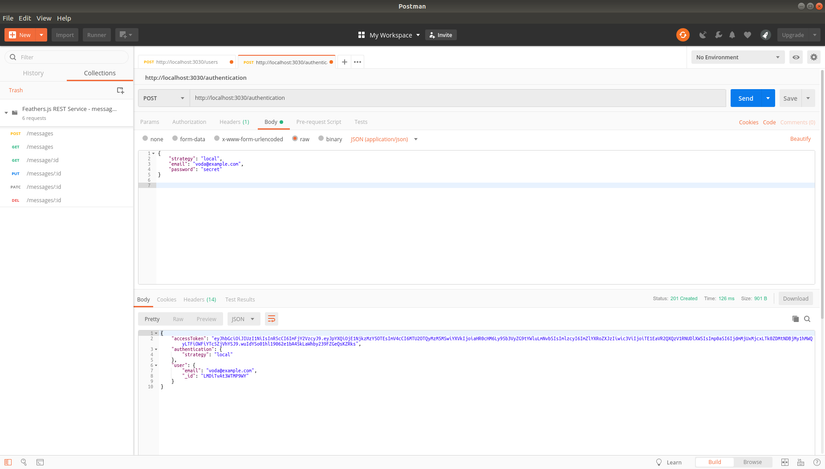Open environment quick look eye icon
The width and height of the screenshot is (825, 469).
tap(796, 57)
